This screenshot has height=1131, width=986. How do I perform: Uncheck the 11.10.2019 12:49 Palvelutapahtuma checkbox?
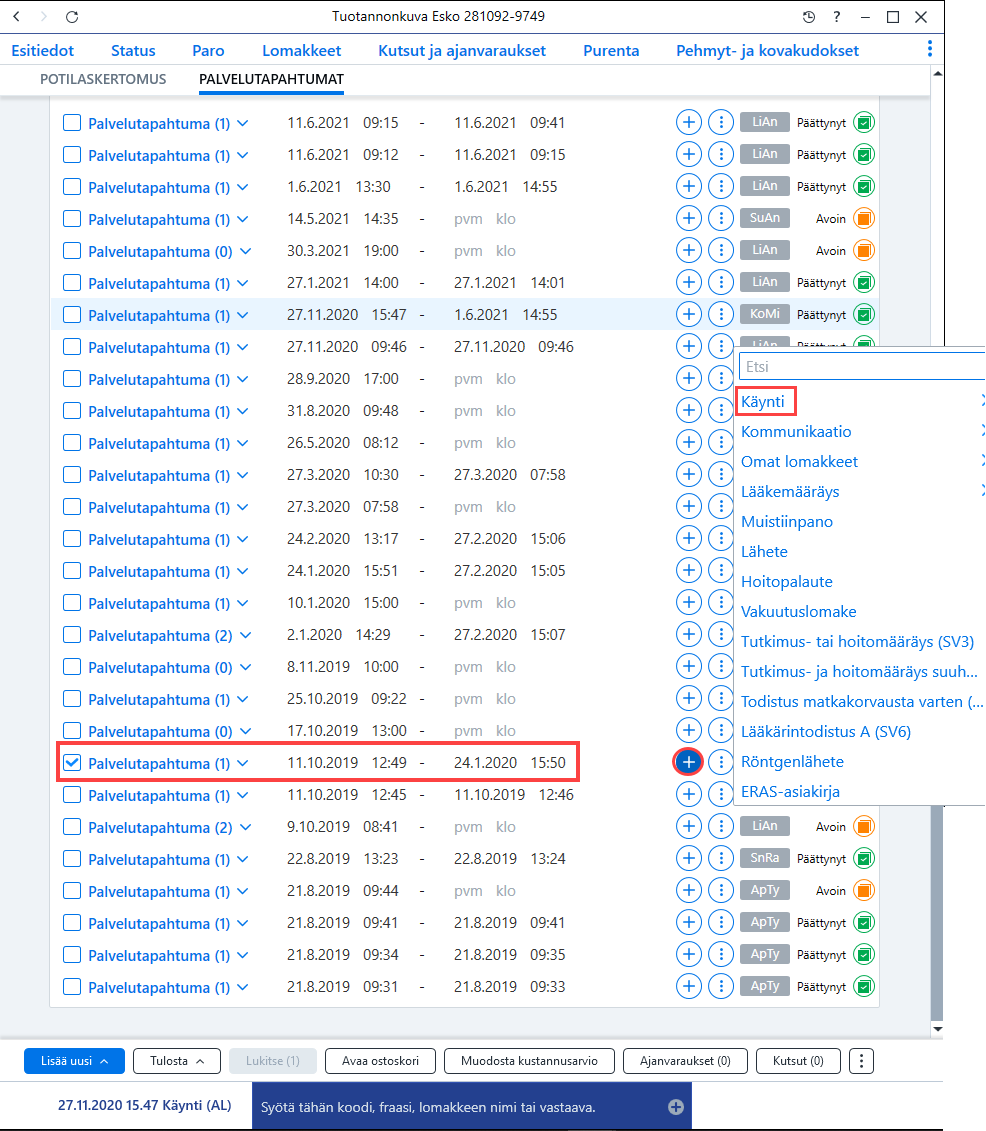pyautogui.click(x=71, y=762)
